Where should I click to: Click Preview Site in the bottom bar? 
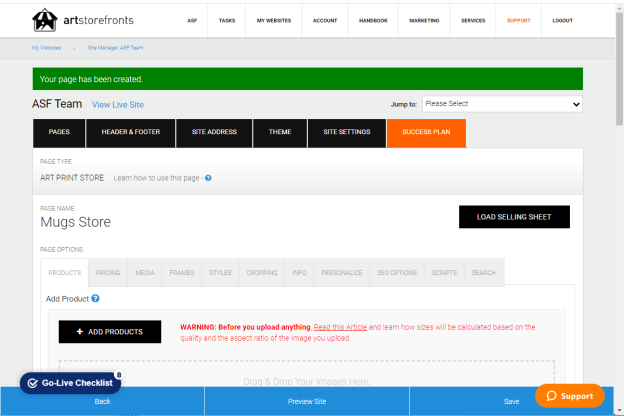(x=307, y=401)
